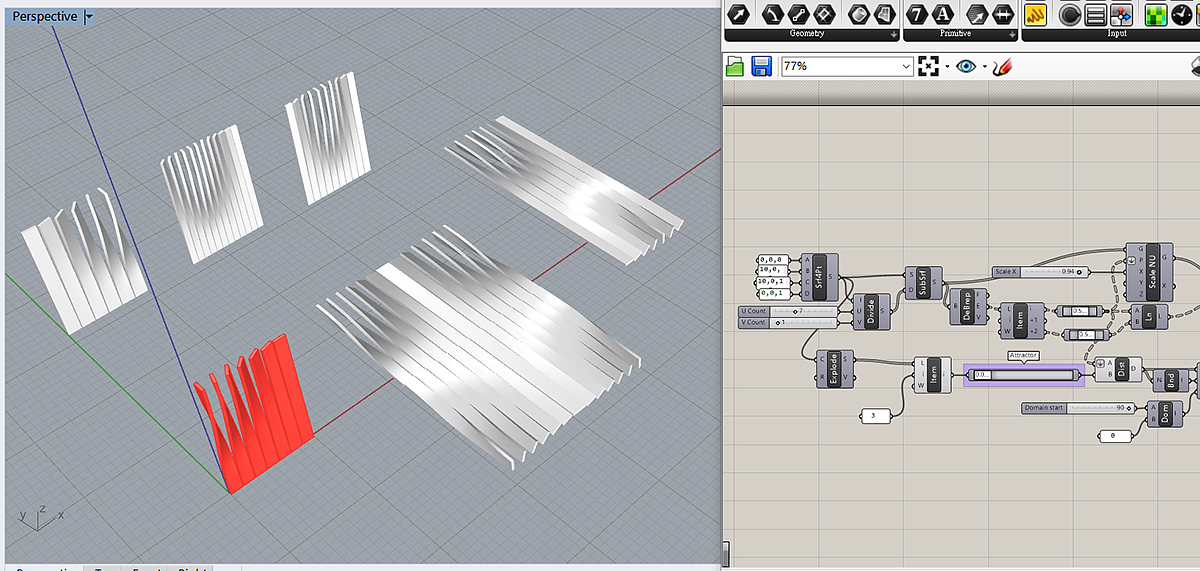Click the Zoom Extents icon

[x=929, y=67]
